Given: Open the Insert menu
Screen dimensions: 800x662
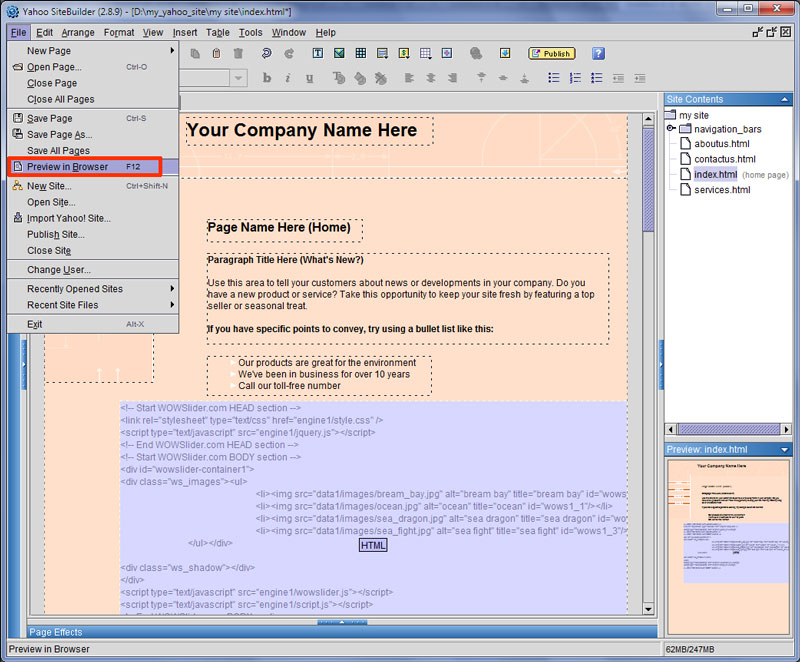Looking at the screenshot, I should (185, 33).
